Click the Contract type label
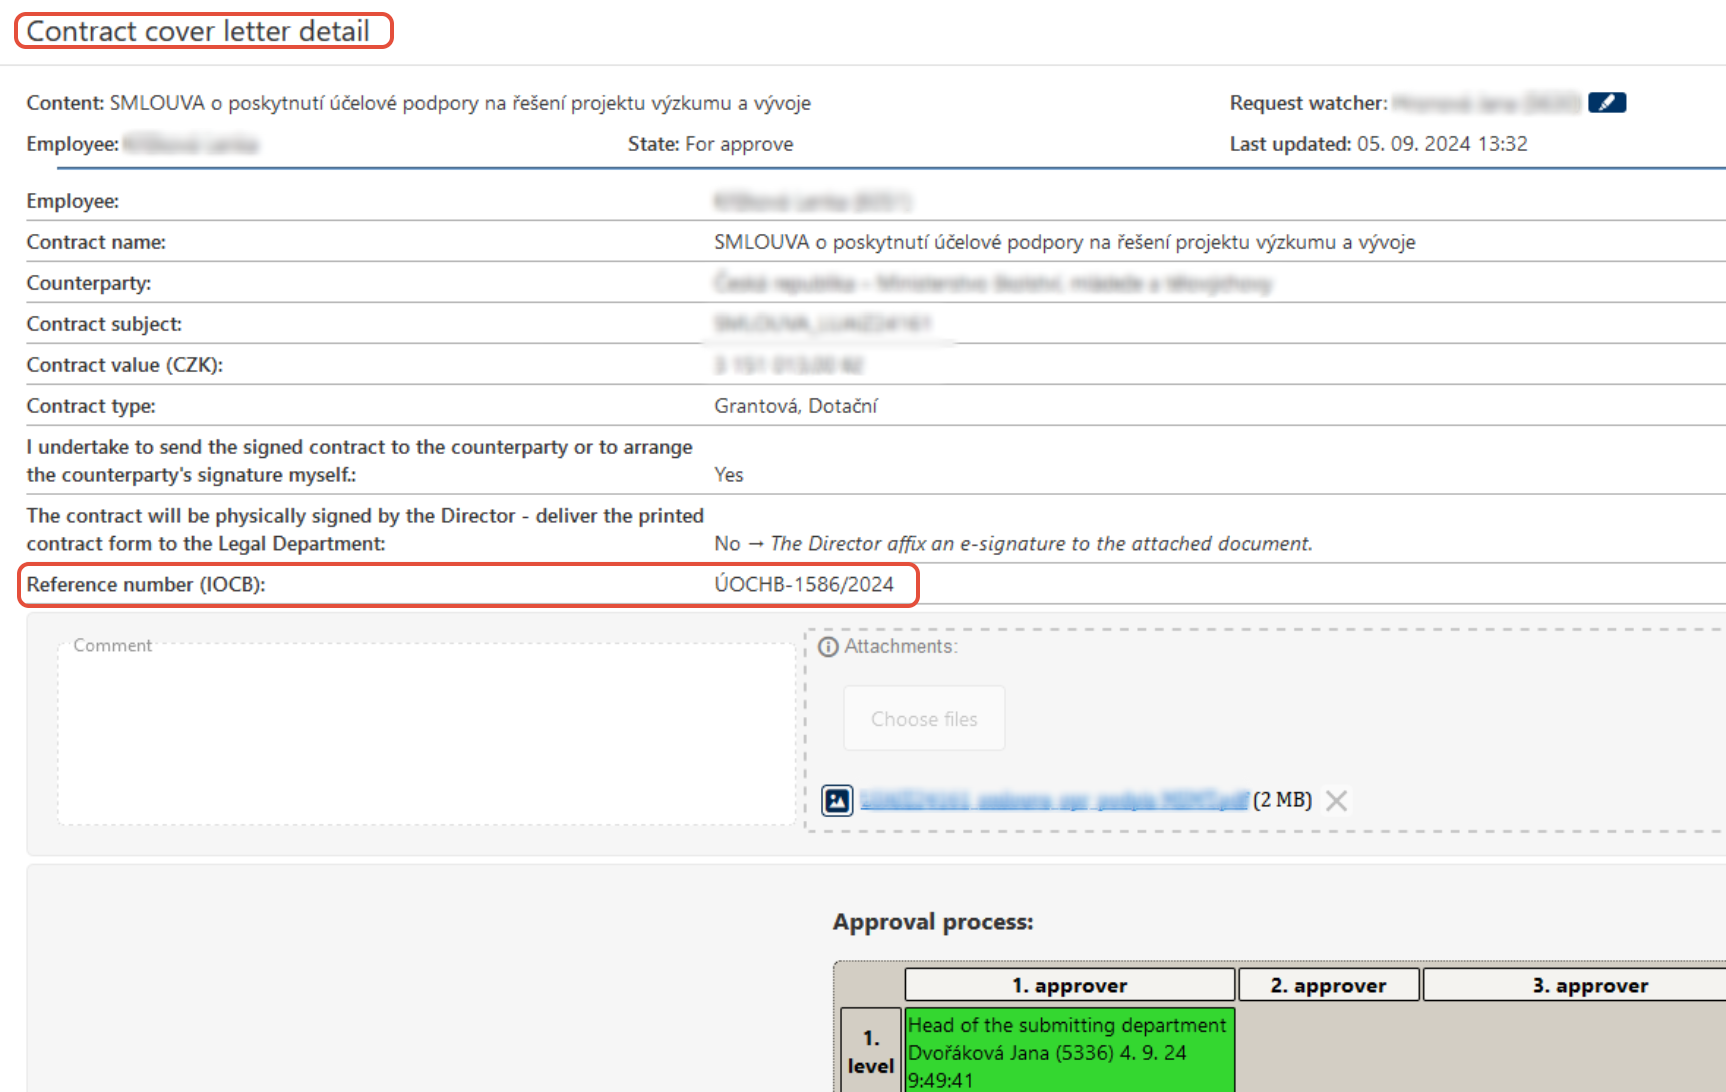This screenshot has height=1092, width=1726. coord(91,406)
